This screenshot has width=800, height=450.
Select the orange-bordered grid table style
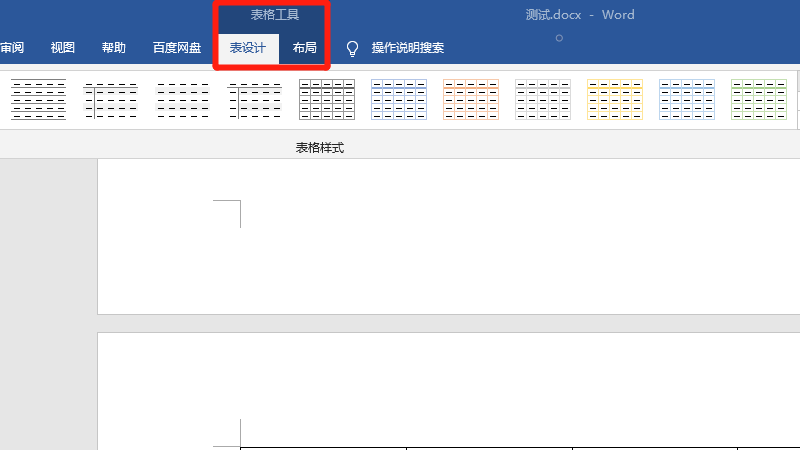[471, 100]
